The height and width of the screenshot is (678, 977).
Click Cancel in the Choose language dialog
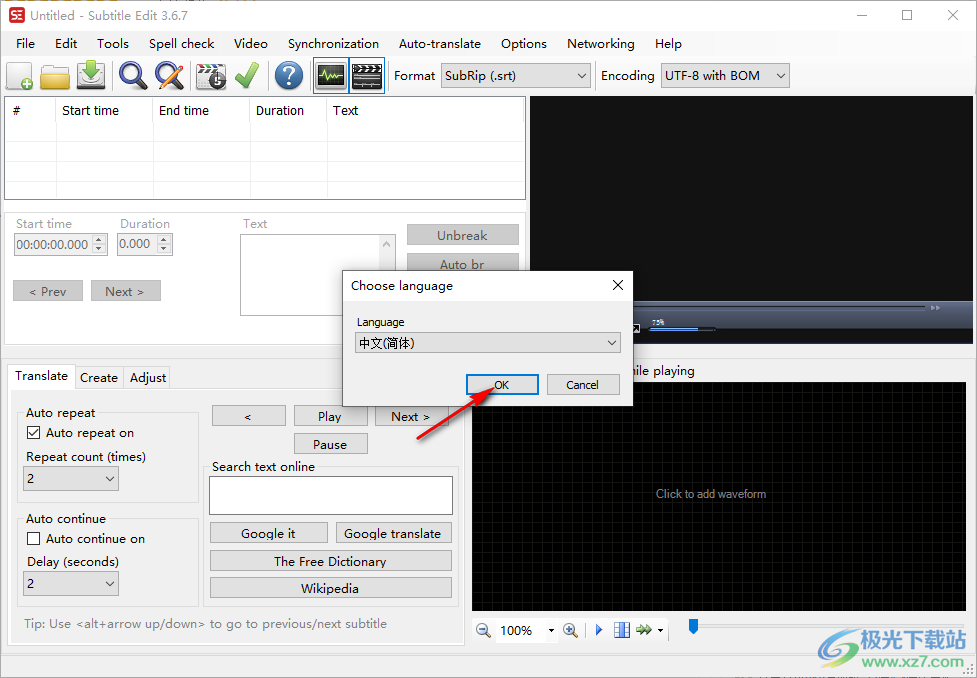tap(582, 384)
